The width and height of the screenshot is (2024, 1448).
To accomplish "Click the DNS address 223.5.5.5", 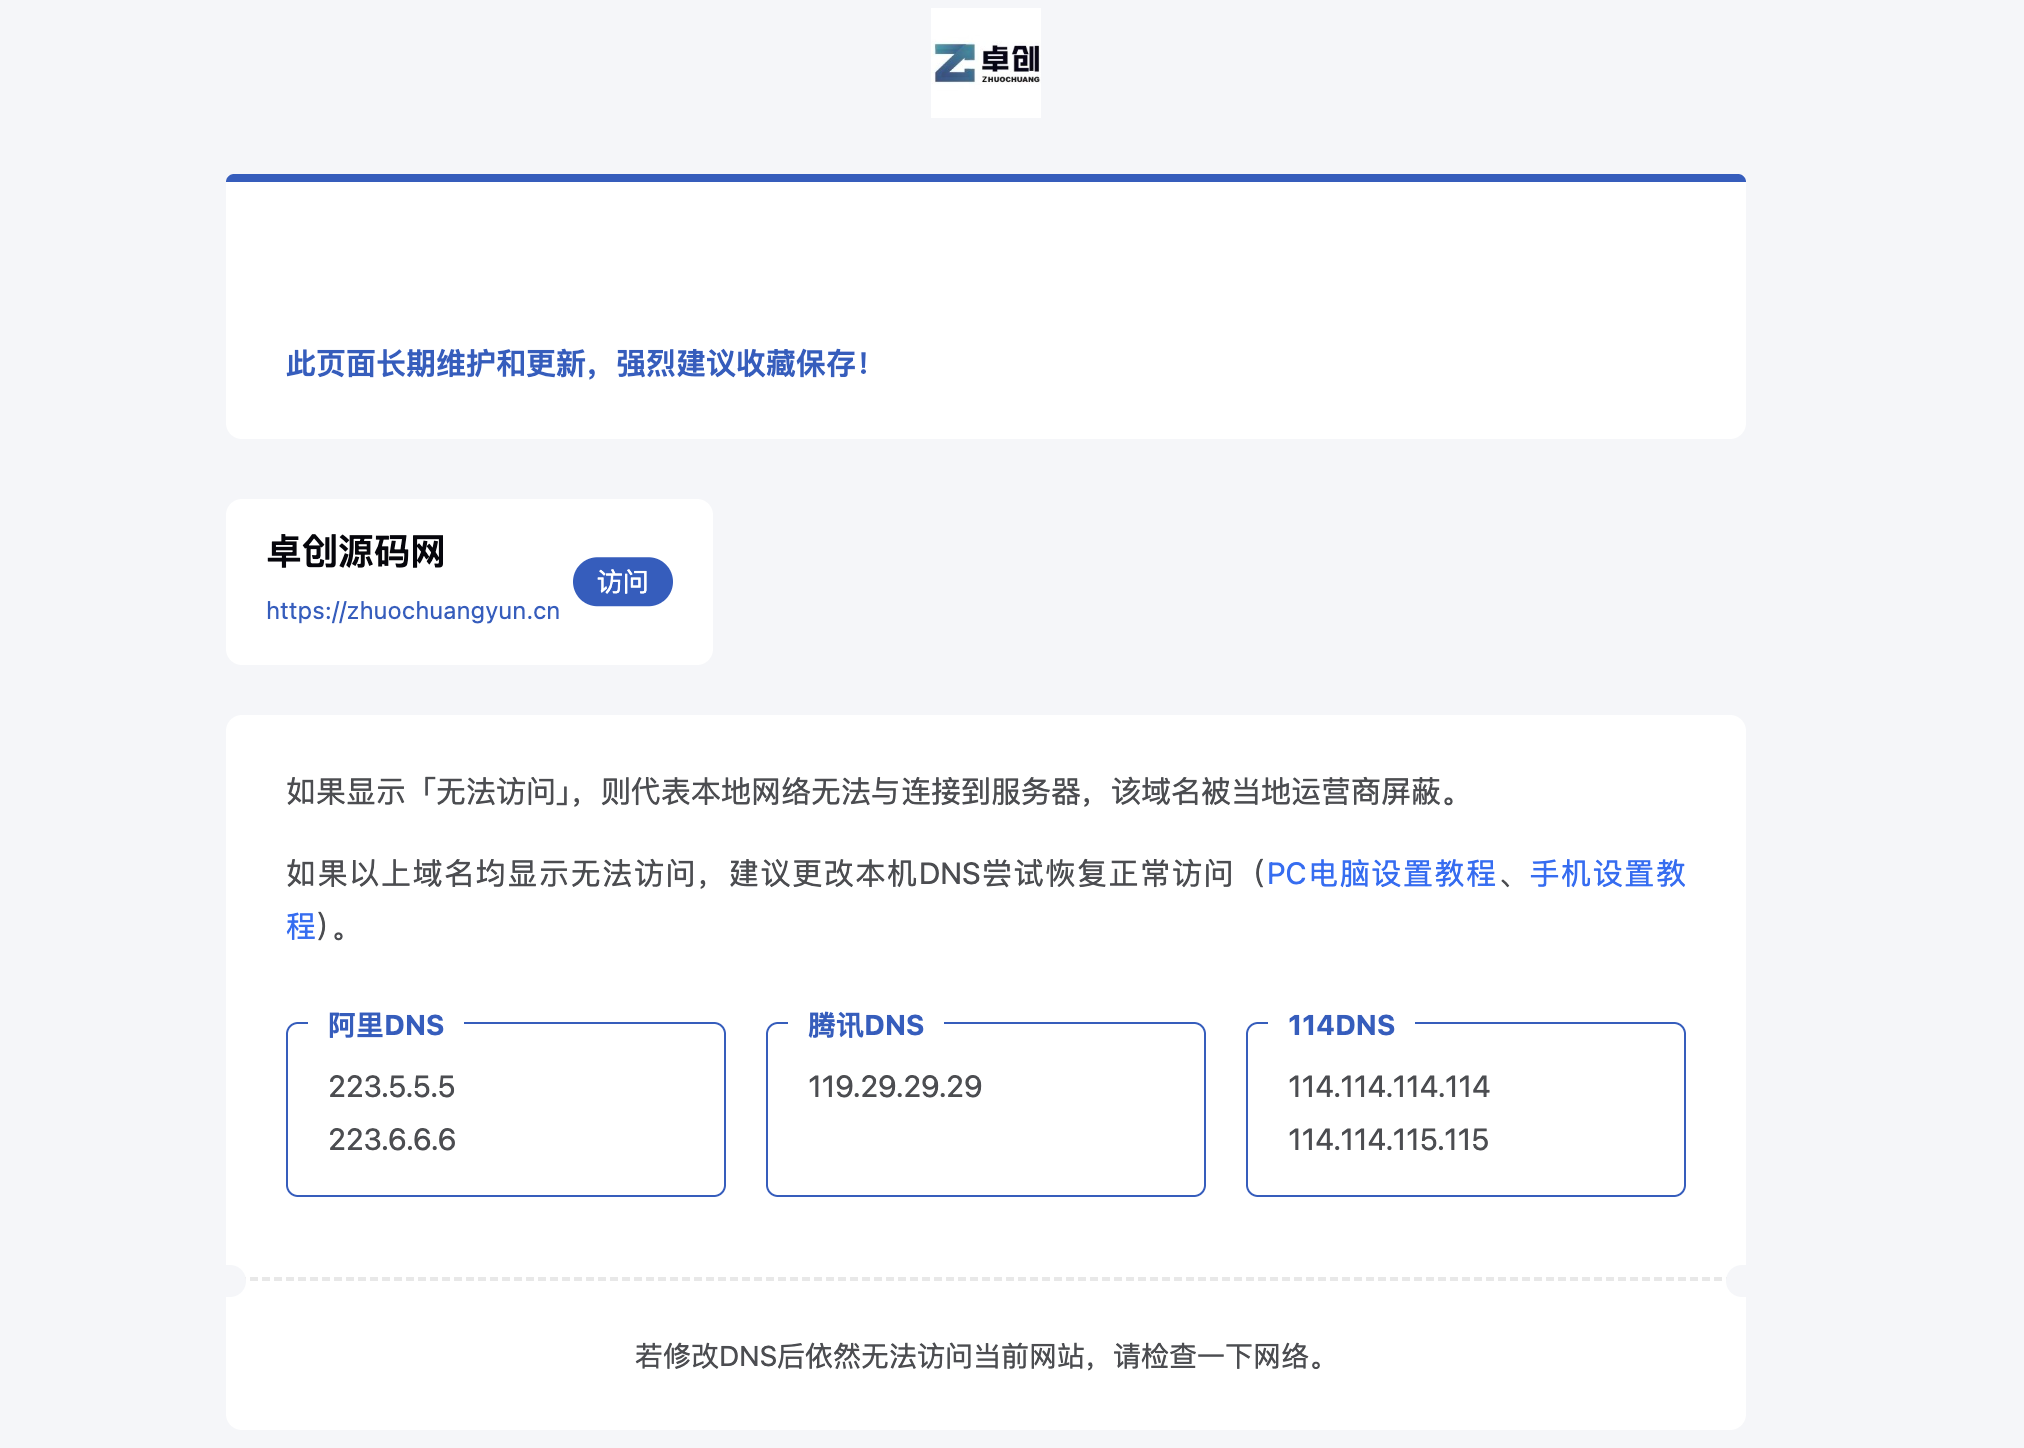I will [393, 1087].
